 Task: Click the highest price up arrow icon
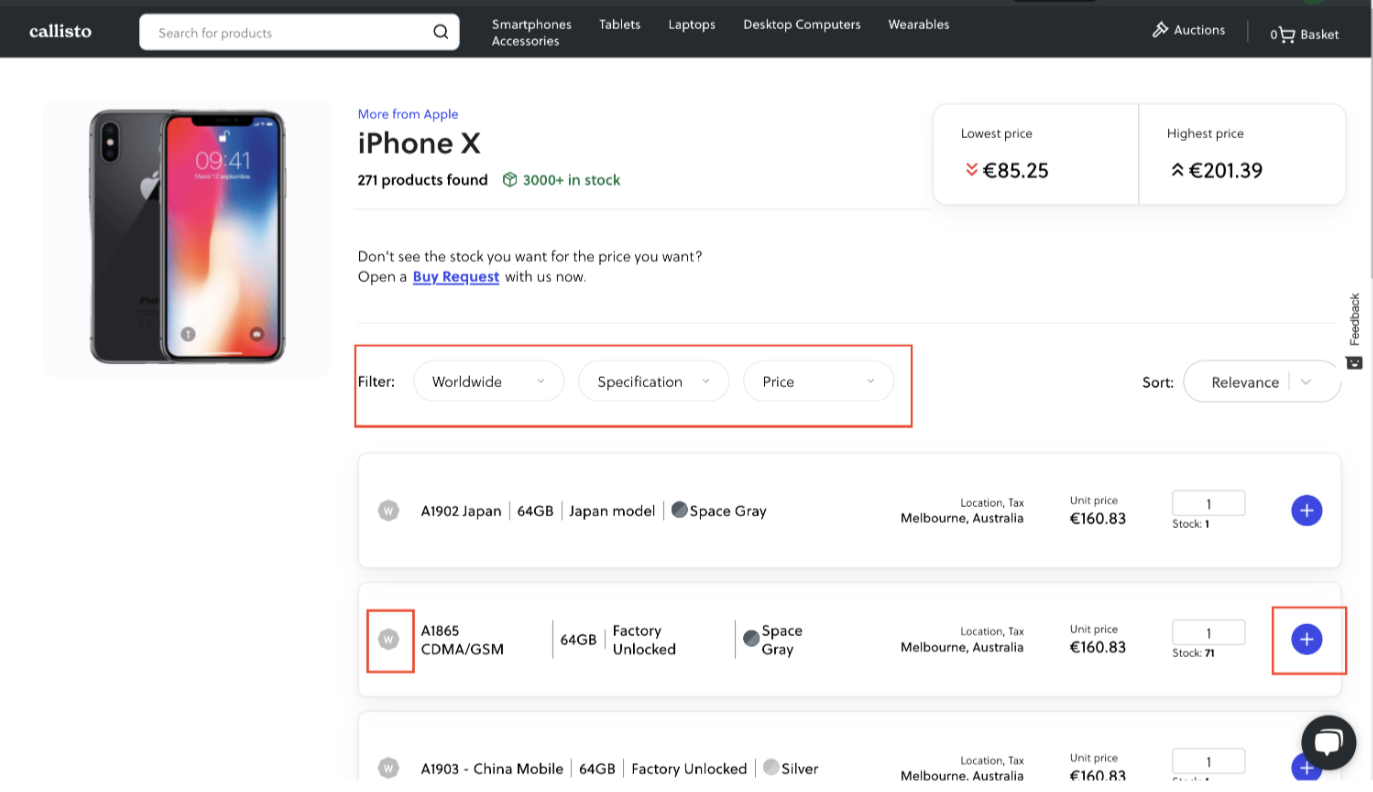pyautogui.click(x=1177, y=170)
